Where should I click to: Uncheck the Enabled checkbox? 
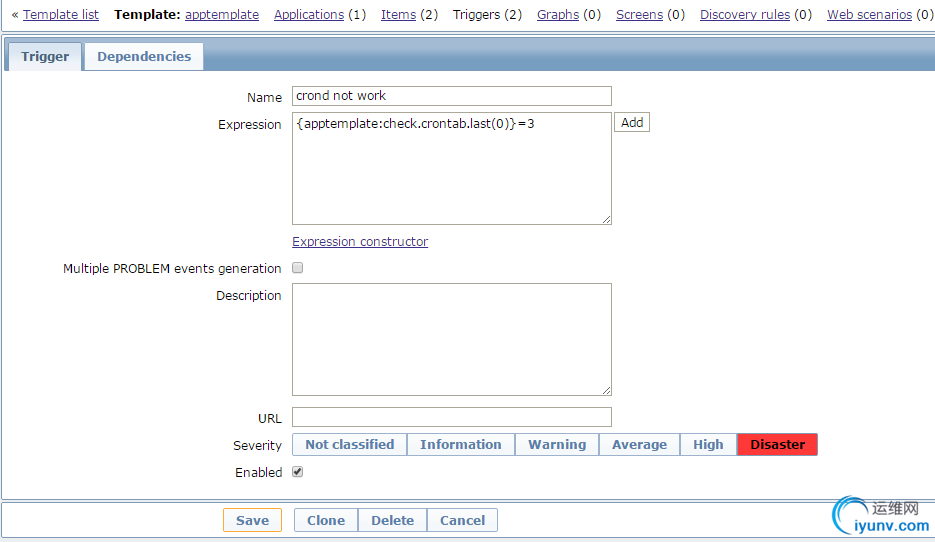[297, 472]
